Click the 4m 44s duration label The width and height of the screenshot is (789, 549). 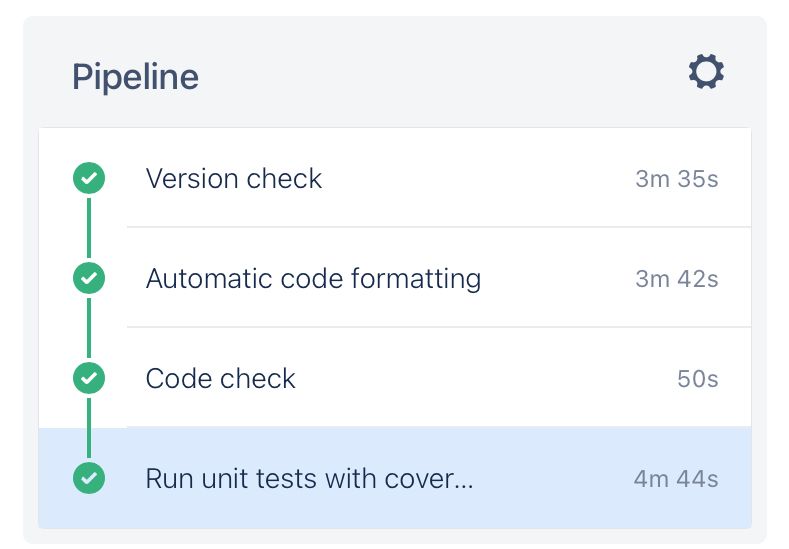point(676,479)
